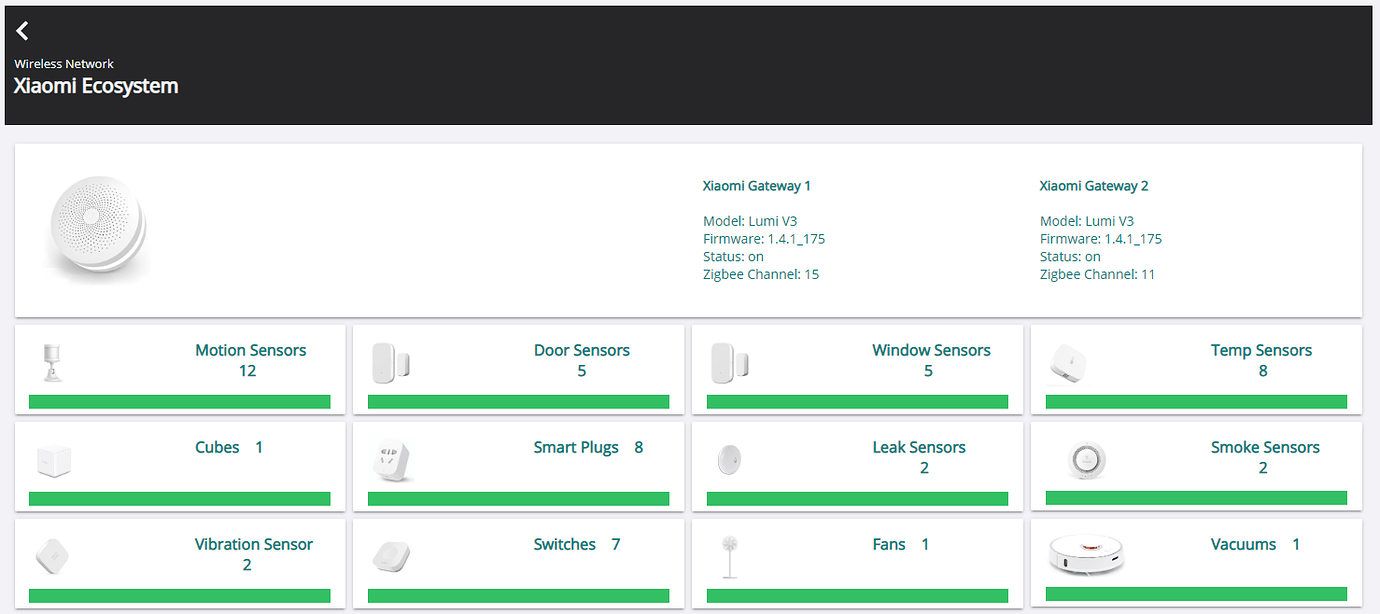Open the Leak Sensors card
The image size is (1380, 614).
tap(857, 466)
